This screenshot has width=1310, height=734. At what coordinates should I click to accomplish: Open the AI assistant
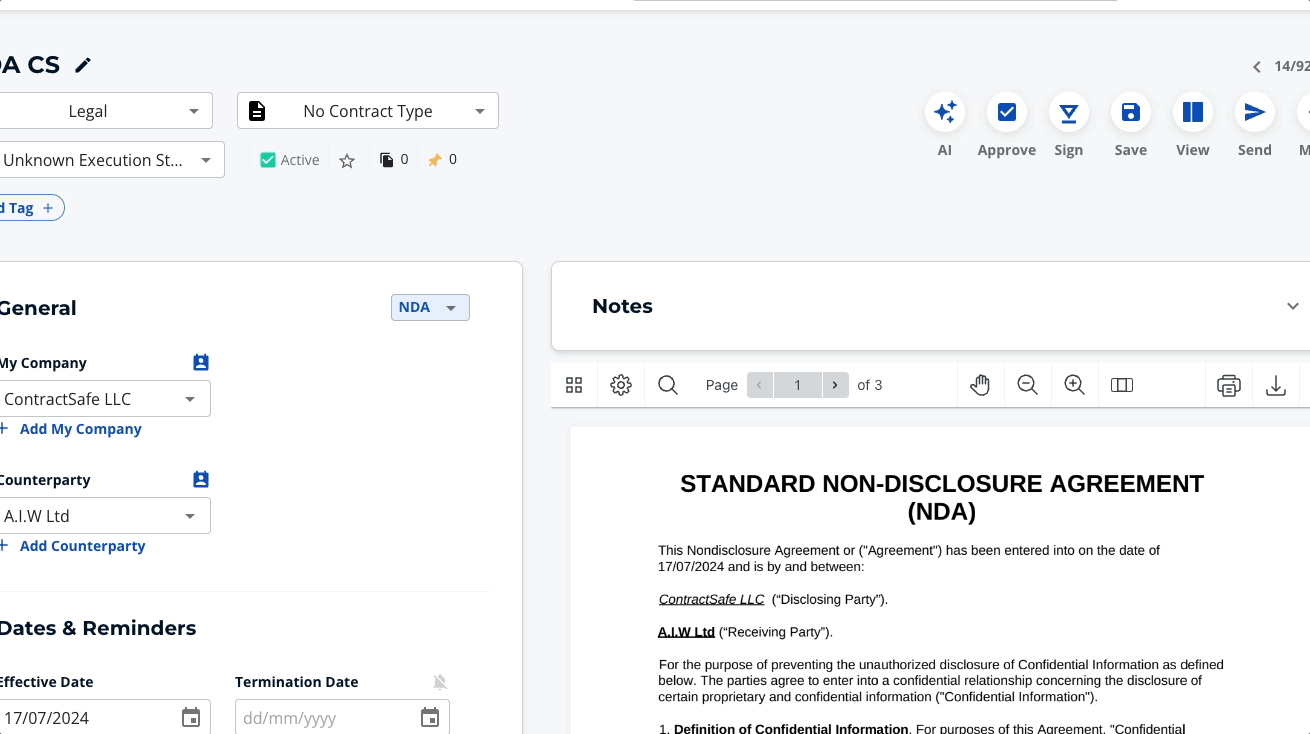point(944,112)
